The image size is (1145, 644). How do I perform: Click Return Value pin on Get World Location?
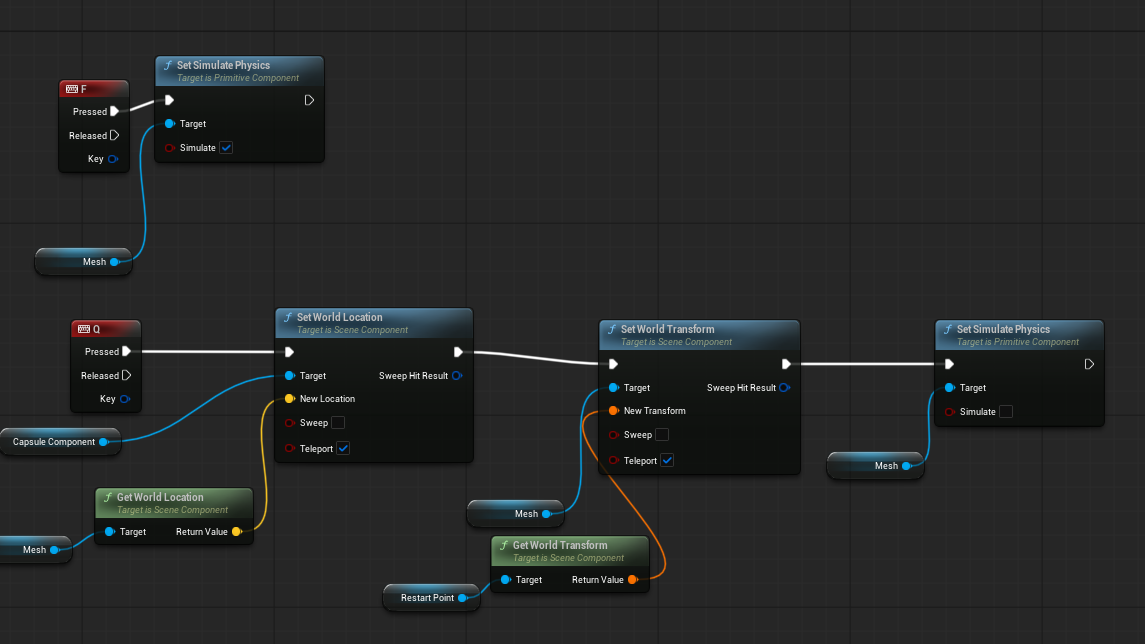237,532
